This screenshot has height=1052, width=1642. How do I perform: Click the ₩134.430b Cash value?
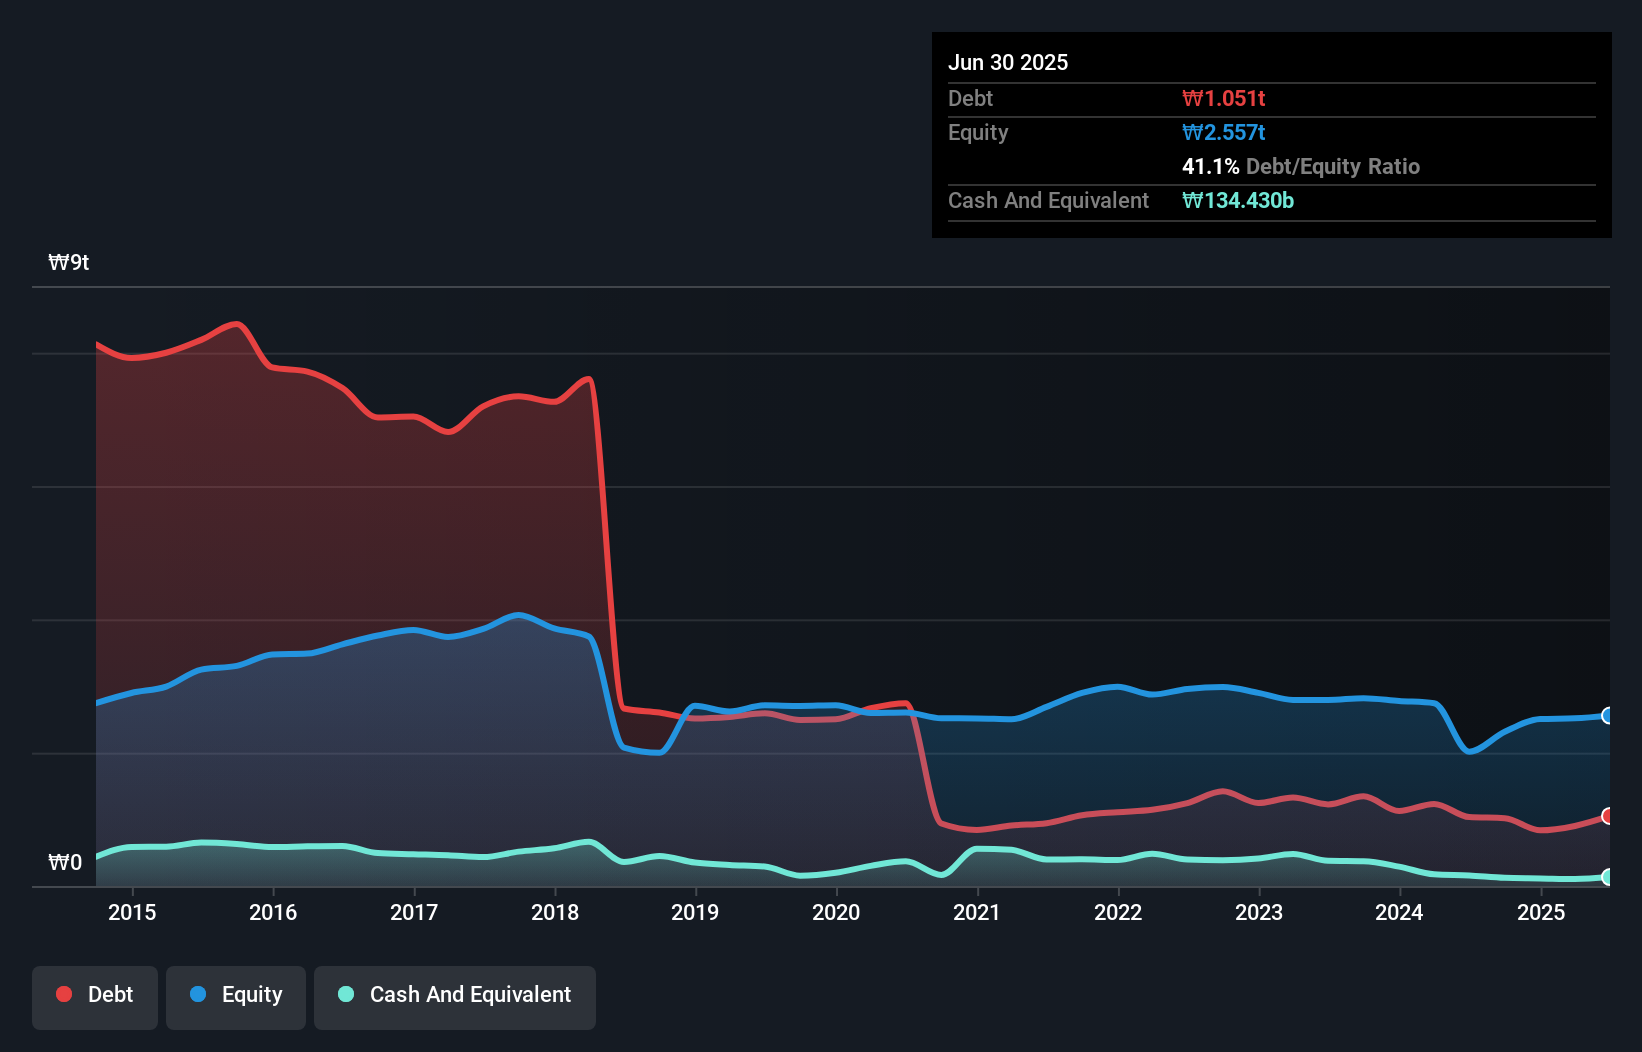1238,200
